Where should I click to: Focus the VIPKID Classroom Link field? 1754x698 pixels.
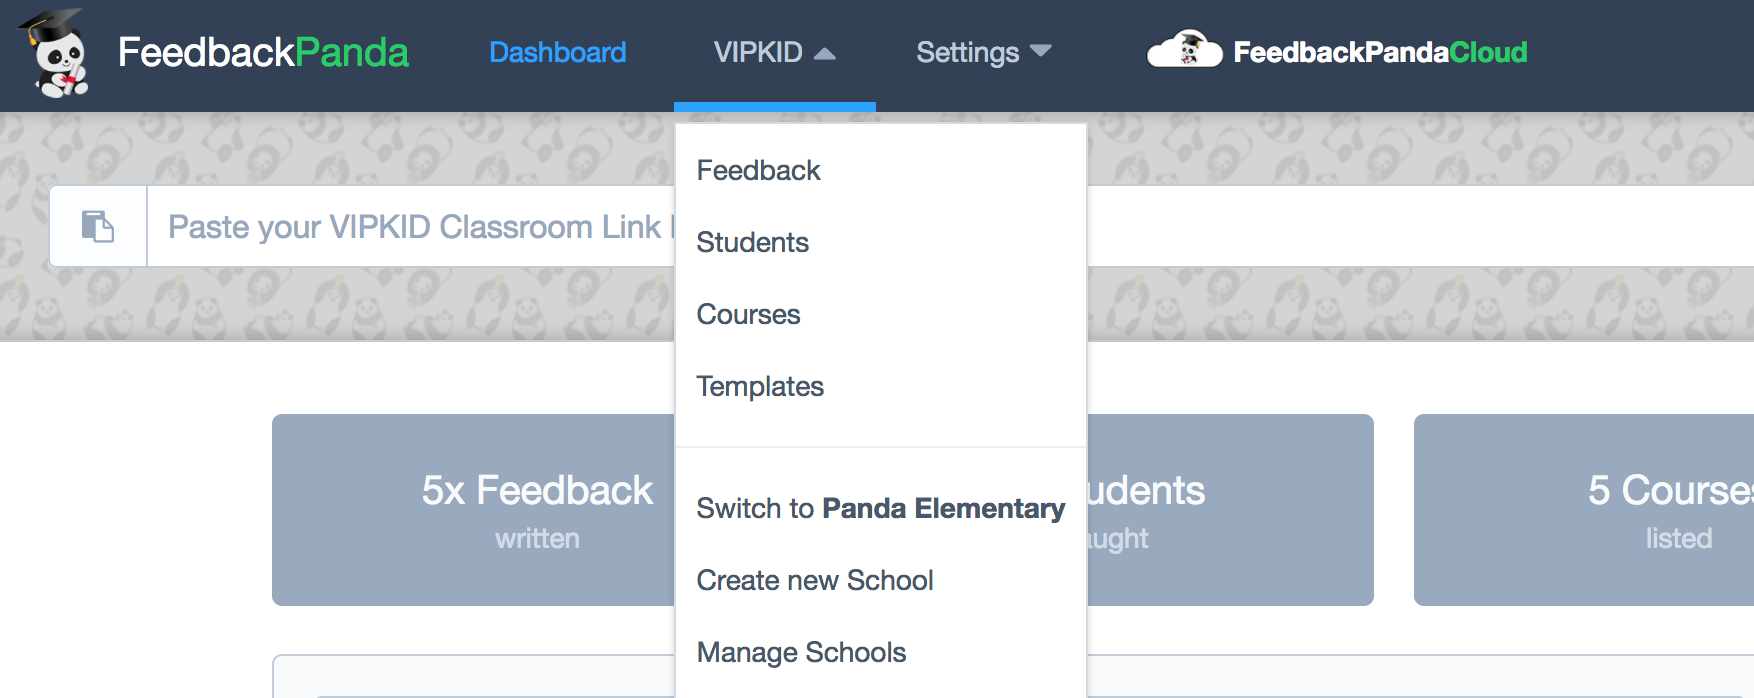[411, 226]
